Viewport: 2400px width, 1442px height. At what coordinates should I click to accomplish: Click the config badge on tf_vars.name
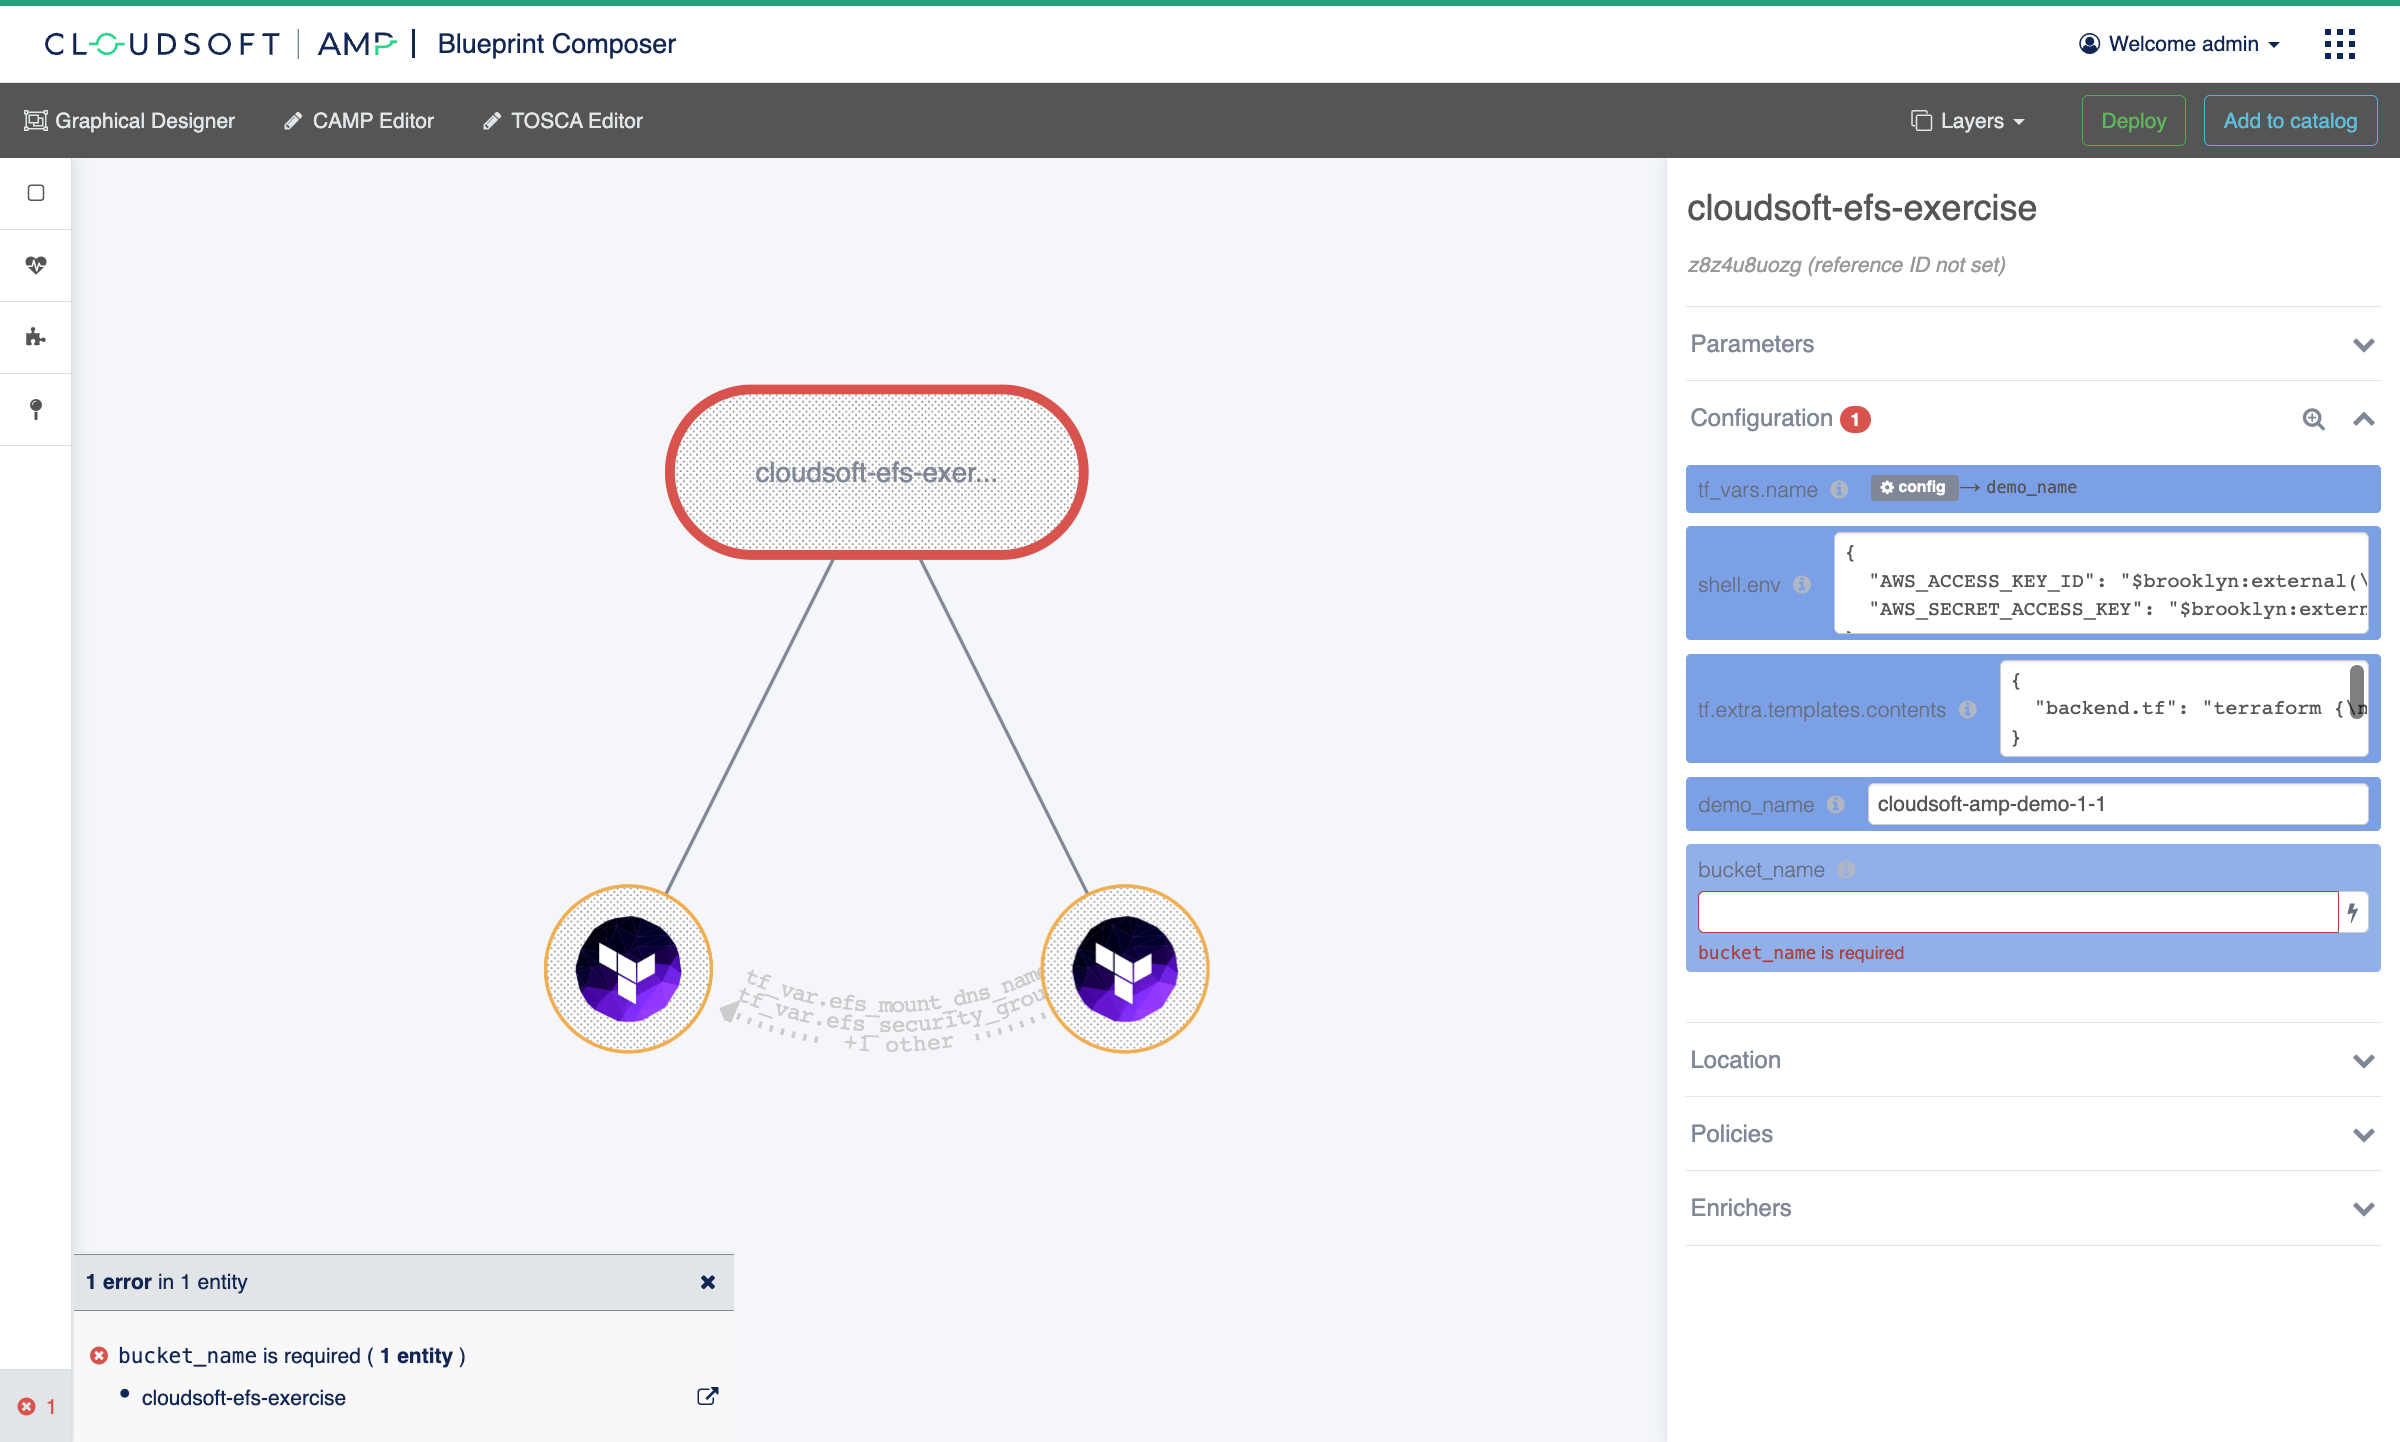[x=1913, y=487]
